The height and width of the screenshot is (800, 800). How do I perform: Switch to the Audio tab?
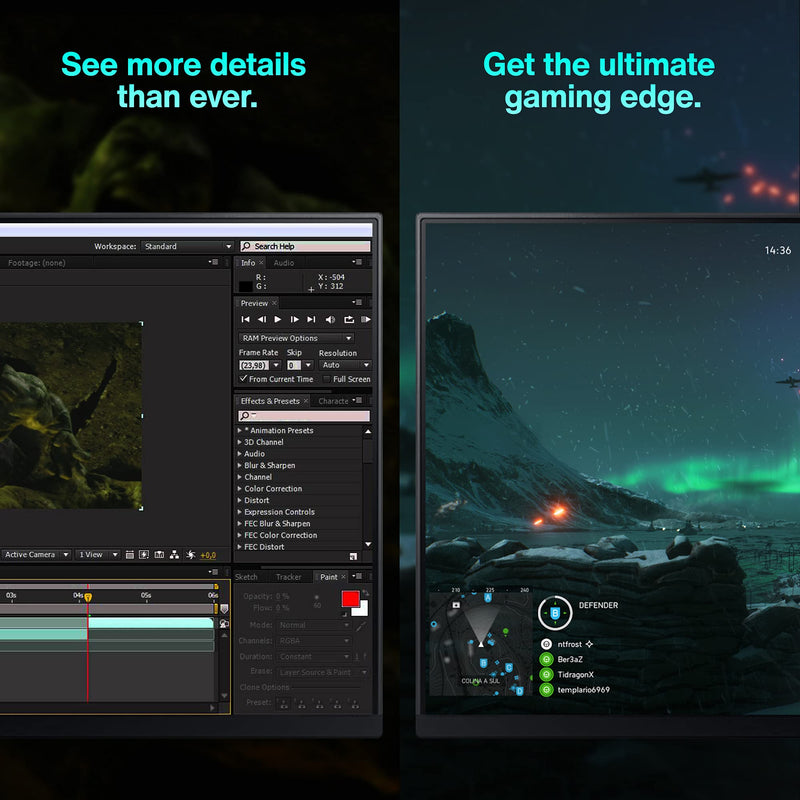[284, 263]
